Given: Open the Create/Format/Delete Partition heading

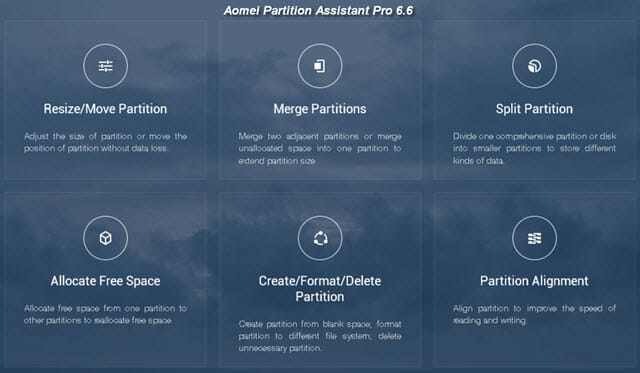Looking at the screenshot, I should [x=320, y=289].
